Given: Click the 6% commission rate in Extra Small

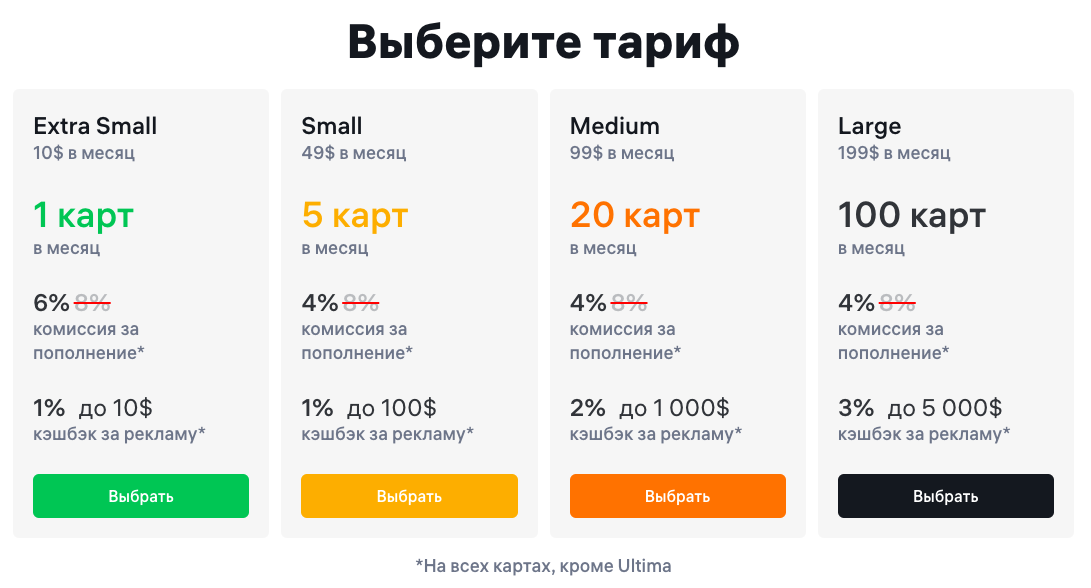Looking at the screenshot, I should pos(51,303).
